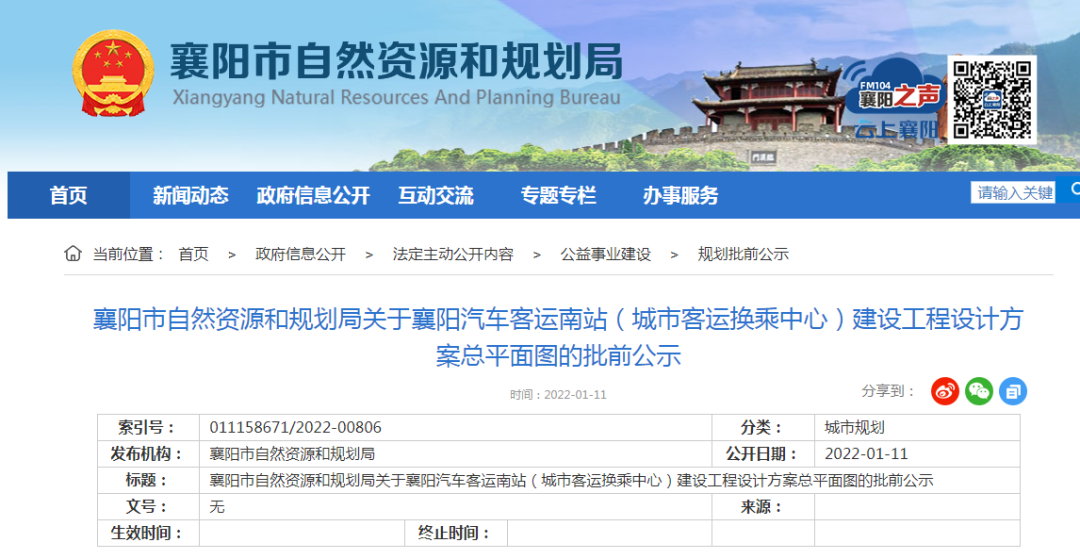Open the 首页 navigation tab
Image resolution: width=1080 pixels, height=559 pixels.
pyautogui.click(x=68, y=196)
